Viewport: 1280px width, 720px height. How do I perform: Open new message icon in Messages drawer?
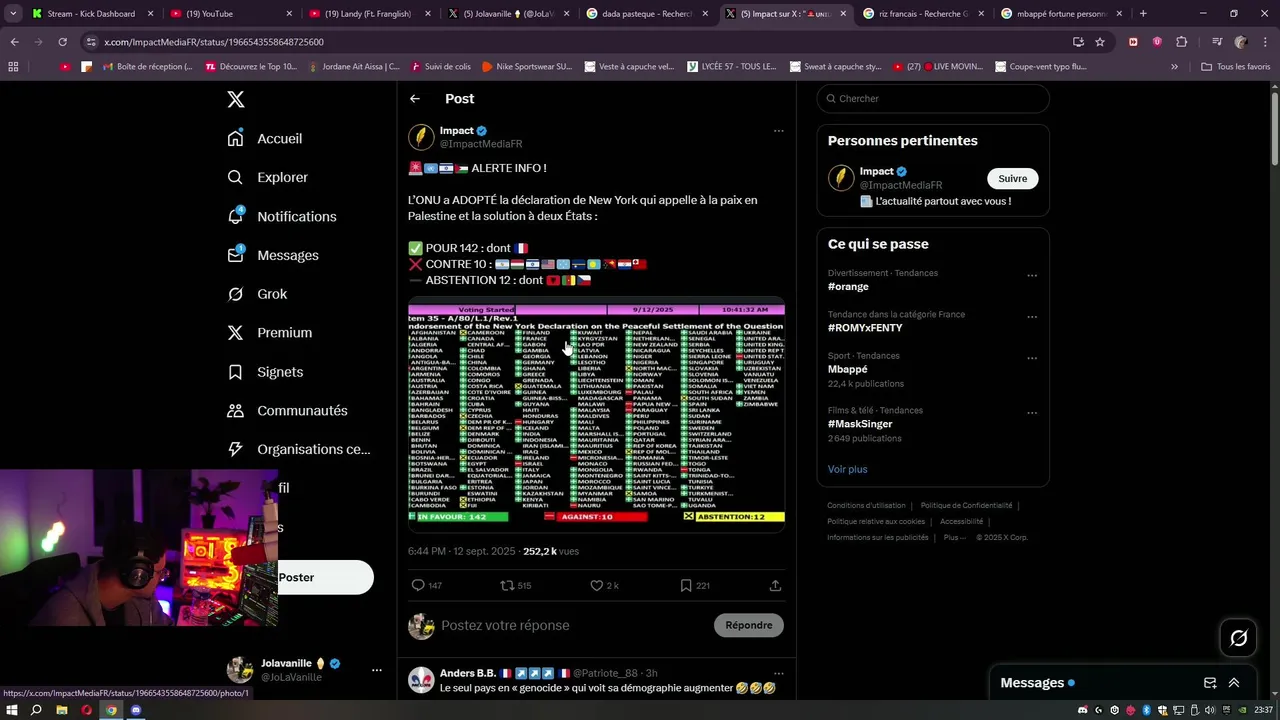pos(1210,683)
